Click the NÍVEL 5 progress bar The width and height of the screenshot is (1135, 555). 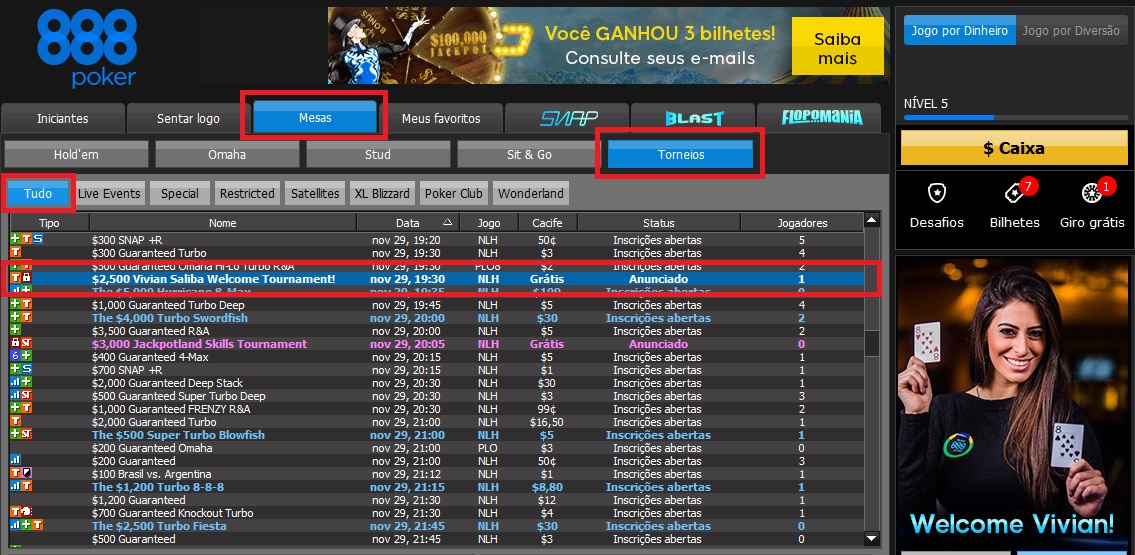pyautogui.click(x=1016, y=117)
